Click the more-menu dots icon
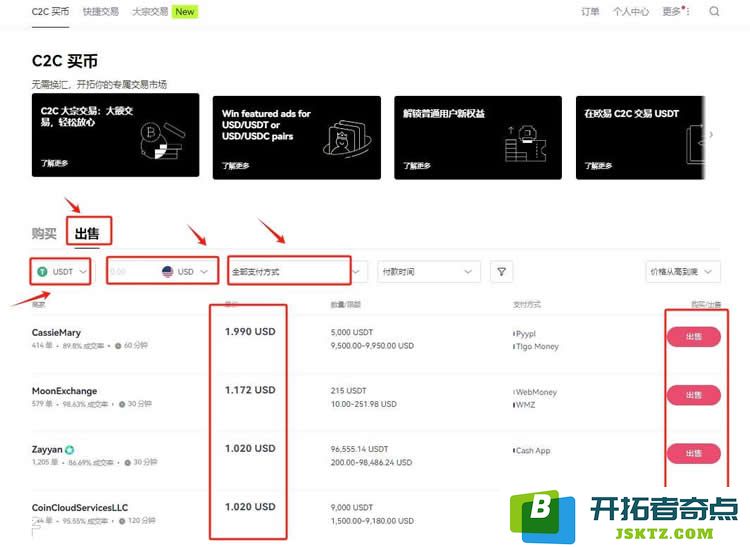The image size is (750, 547). tap(688, 11)
